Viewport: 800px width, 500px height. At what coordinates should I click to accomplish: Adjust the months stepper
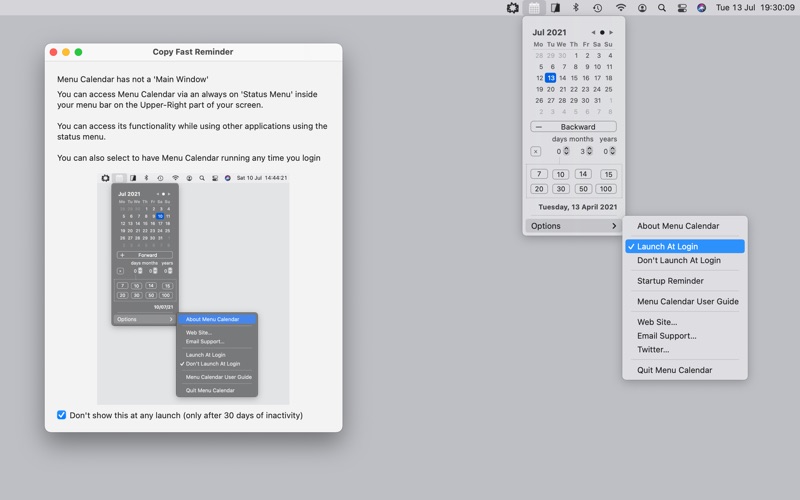click(x=590, y=151)
